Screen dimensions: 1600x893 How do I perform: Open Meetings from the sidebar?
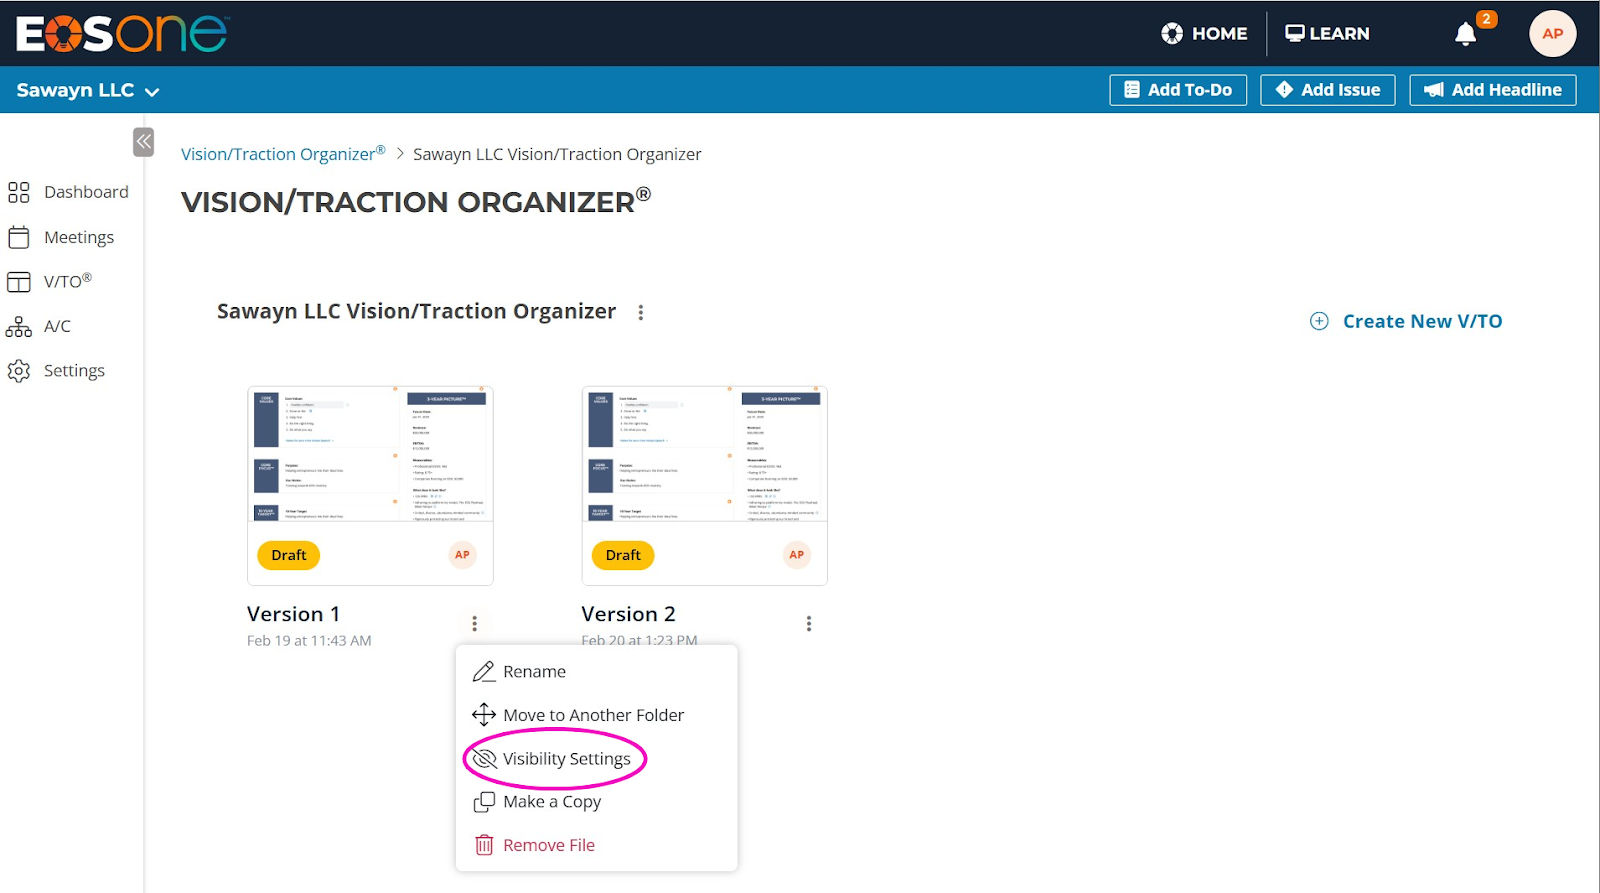pos(61,237)
